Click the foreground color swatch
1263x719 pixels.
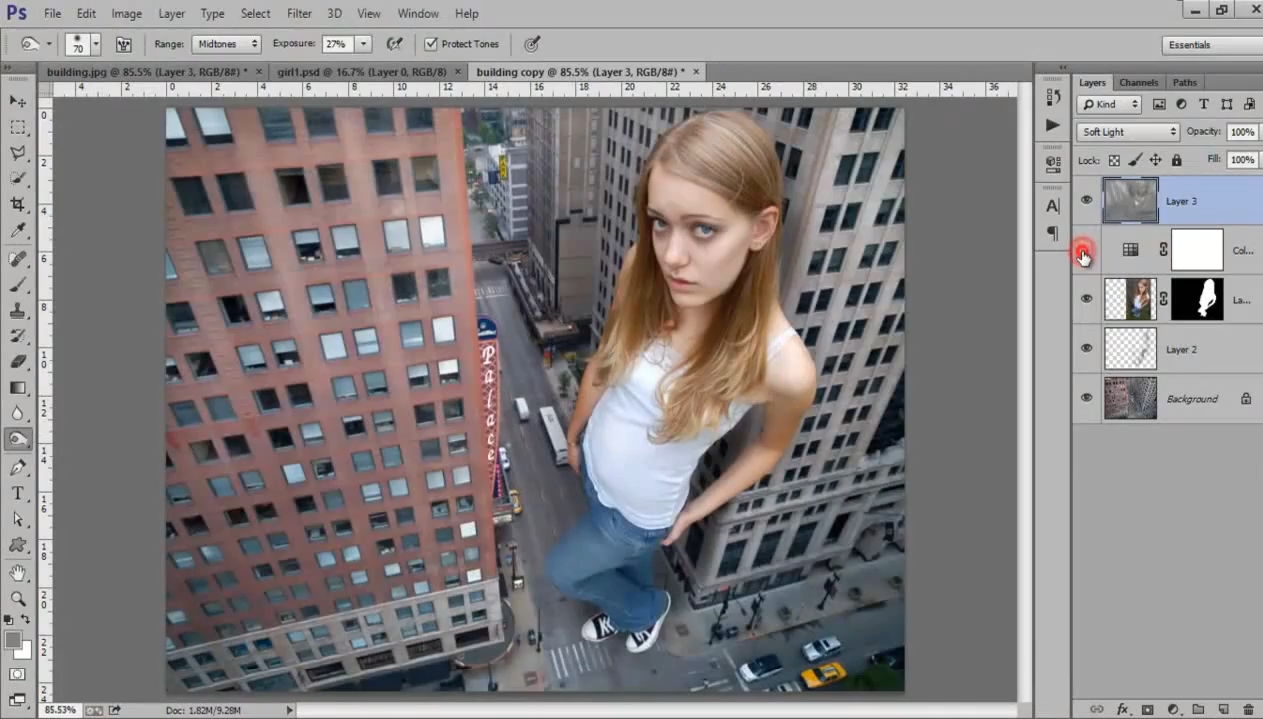13,640
